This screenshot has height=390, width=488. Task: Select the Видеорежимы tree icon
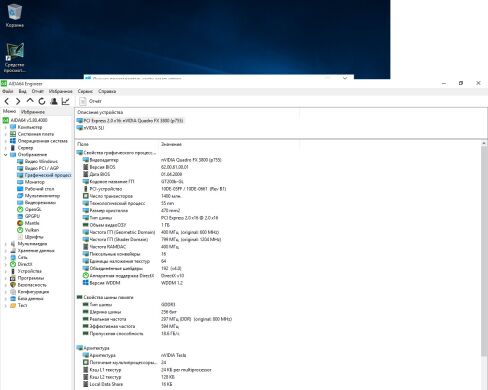(20, 203)
